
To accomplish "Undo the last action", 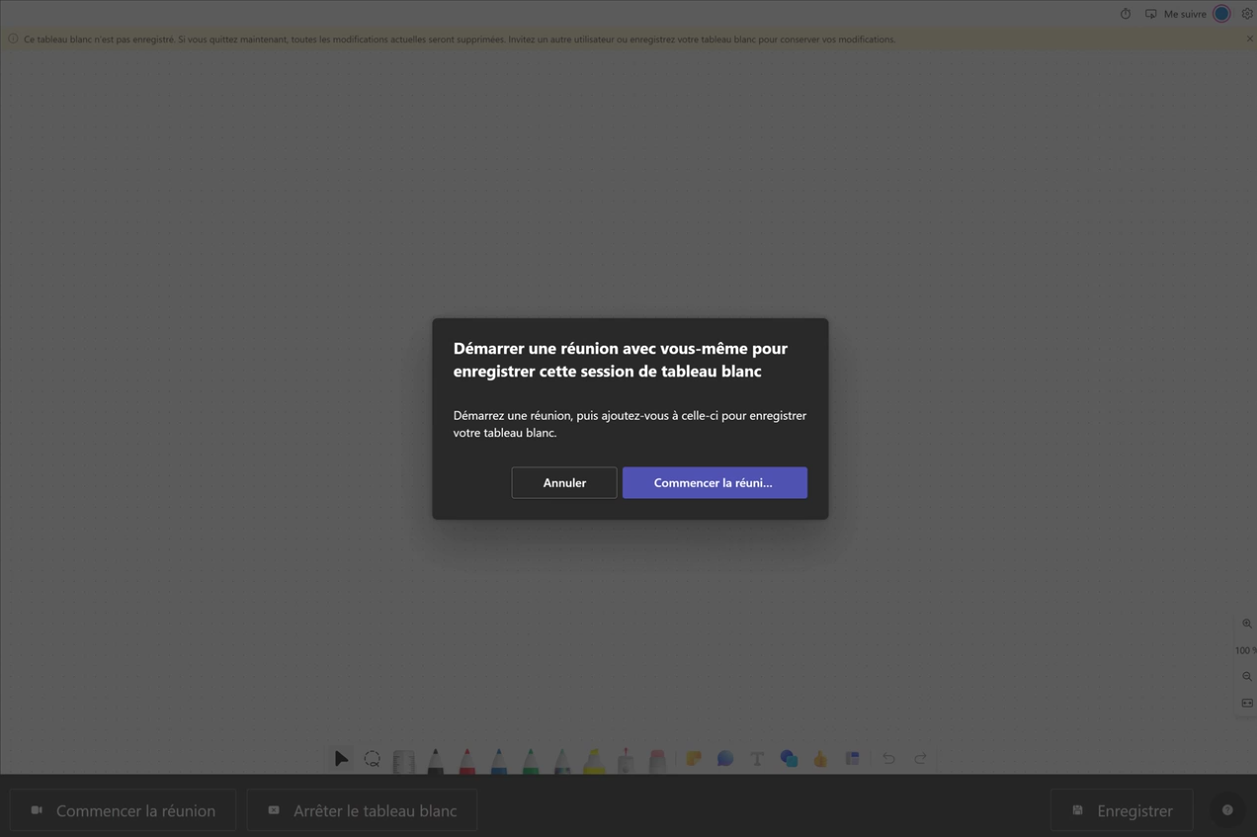I will (x=889, y=758).
